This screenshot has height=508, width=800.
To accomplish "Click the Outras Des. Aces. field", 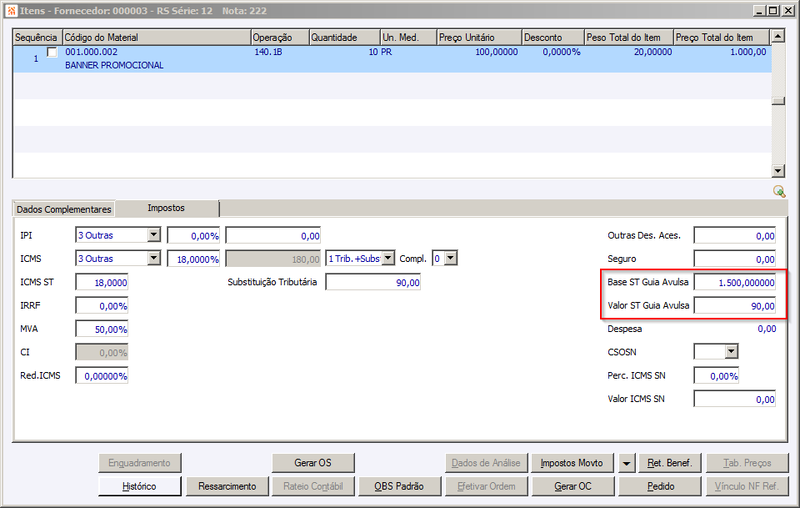I will click(x=735, y=236).
